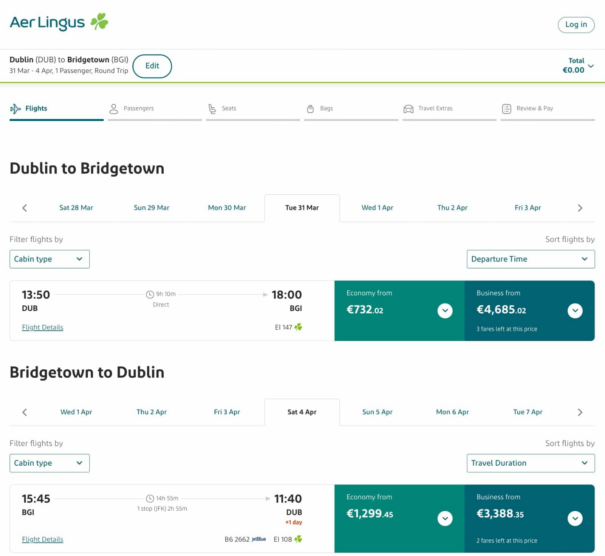Show earlier outbound dates with left arrow
Image resolution: width=605 pixels, height=556 pixels.
coord(24,208)
